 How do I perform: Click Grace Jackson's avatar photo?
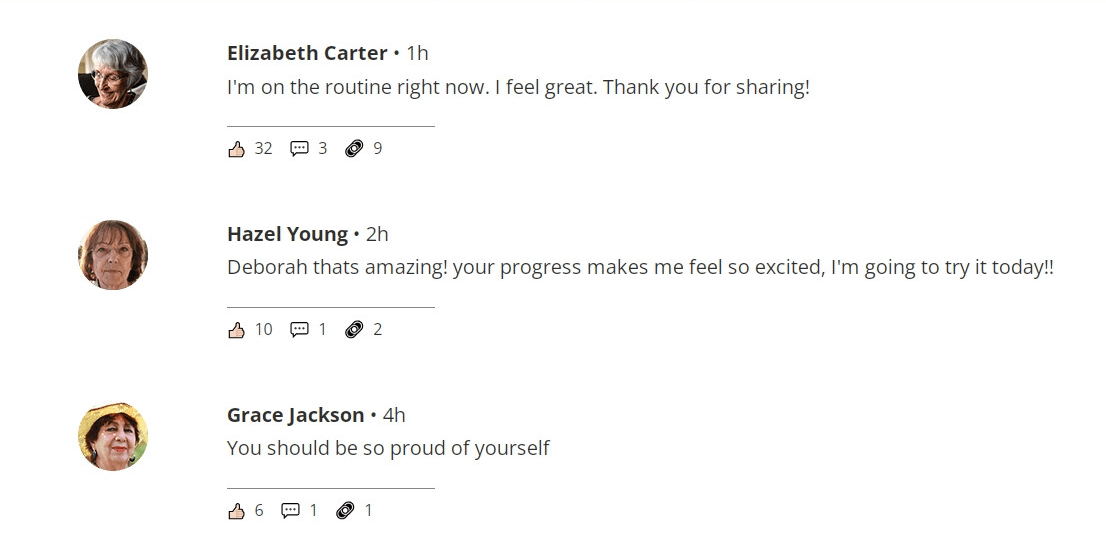coord(113,436)
